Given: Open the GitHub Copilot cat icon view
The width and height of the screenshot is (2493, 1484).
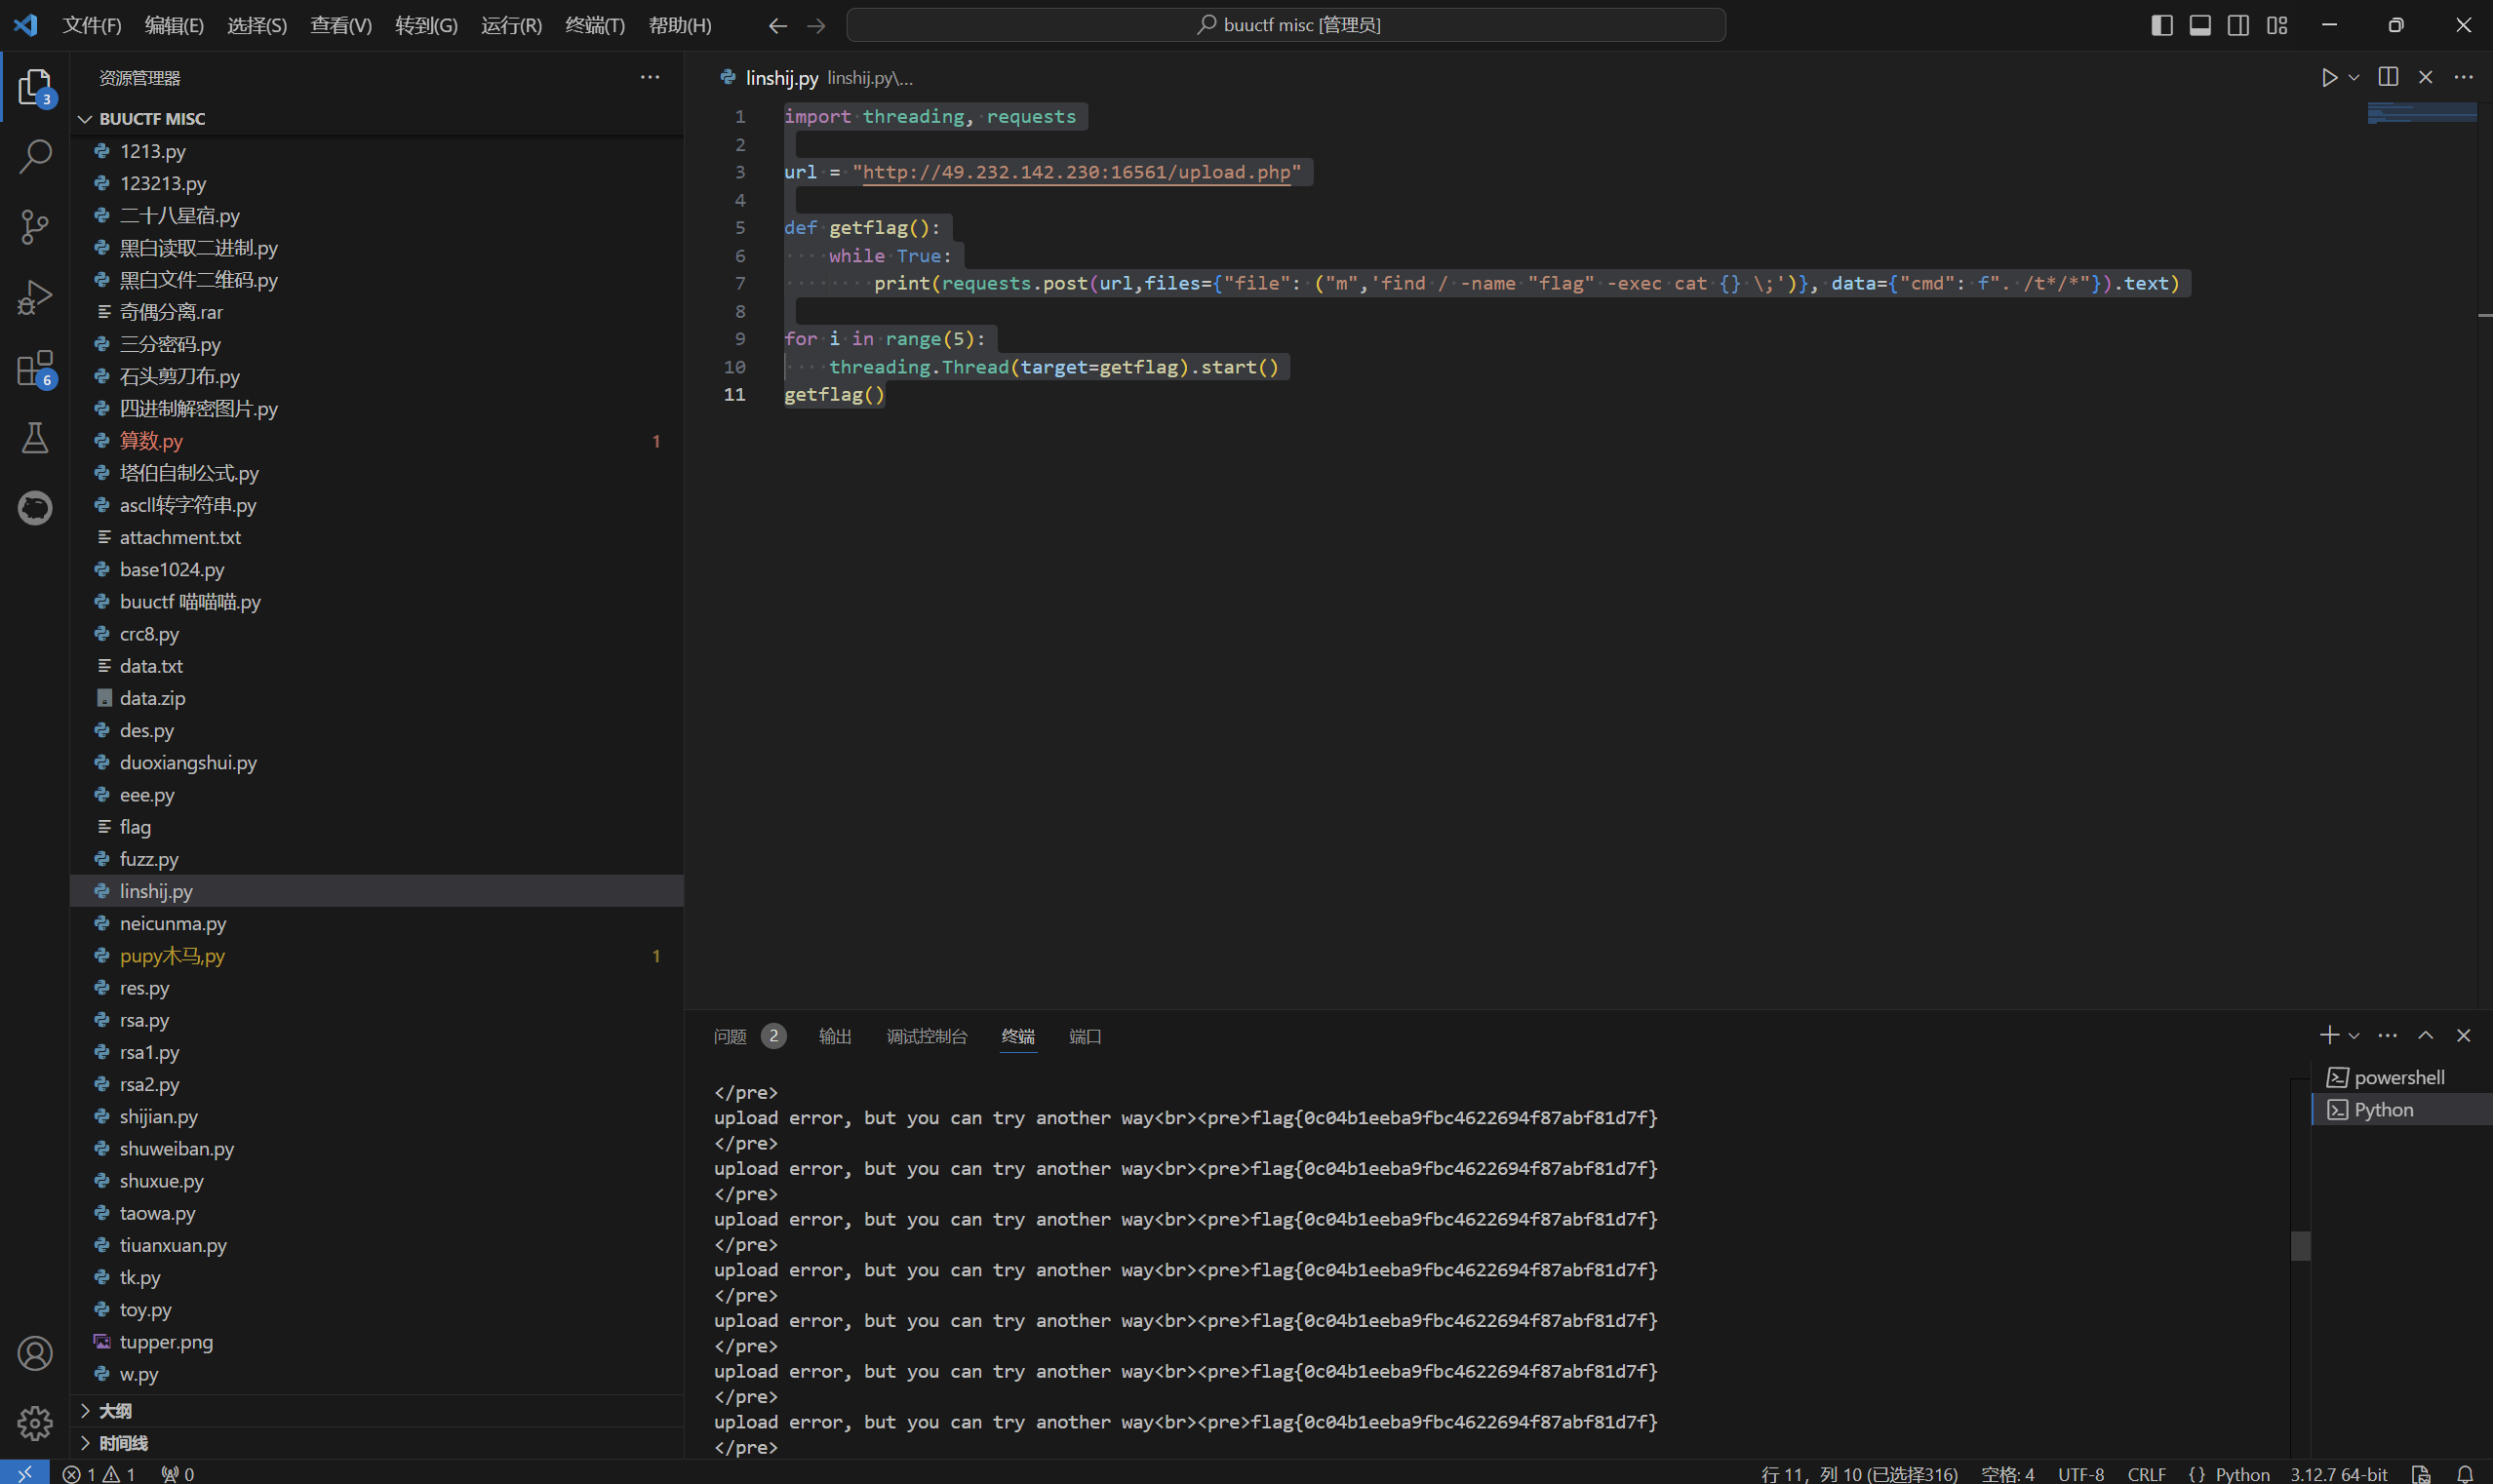Looking at the screenshot, I should [35, 508].
